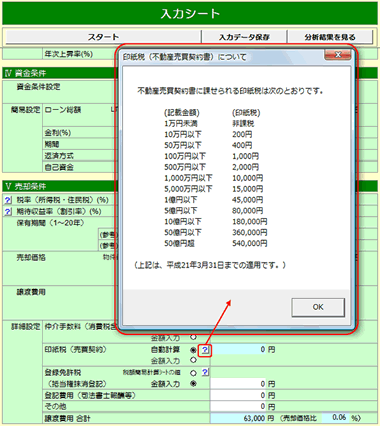This screenshot has width=380, height=426.
Task: Click the 保有期間（1～20年） label
Action: [x=51, y=223]
